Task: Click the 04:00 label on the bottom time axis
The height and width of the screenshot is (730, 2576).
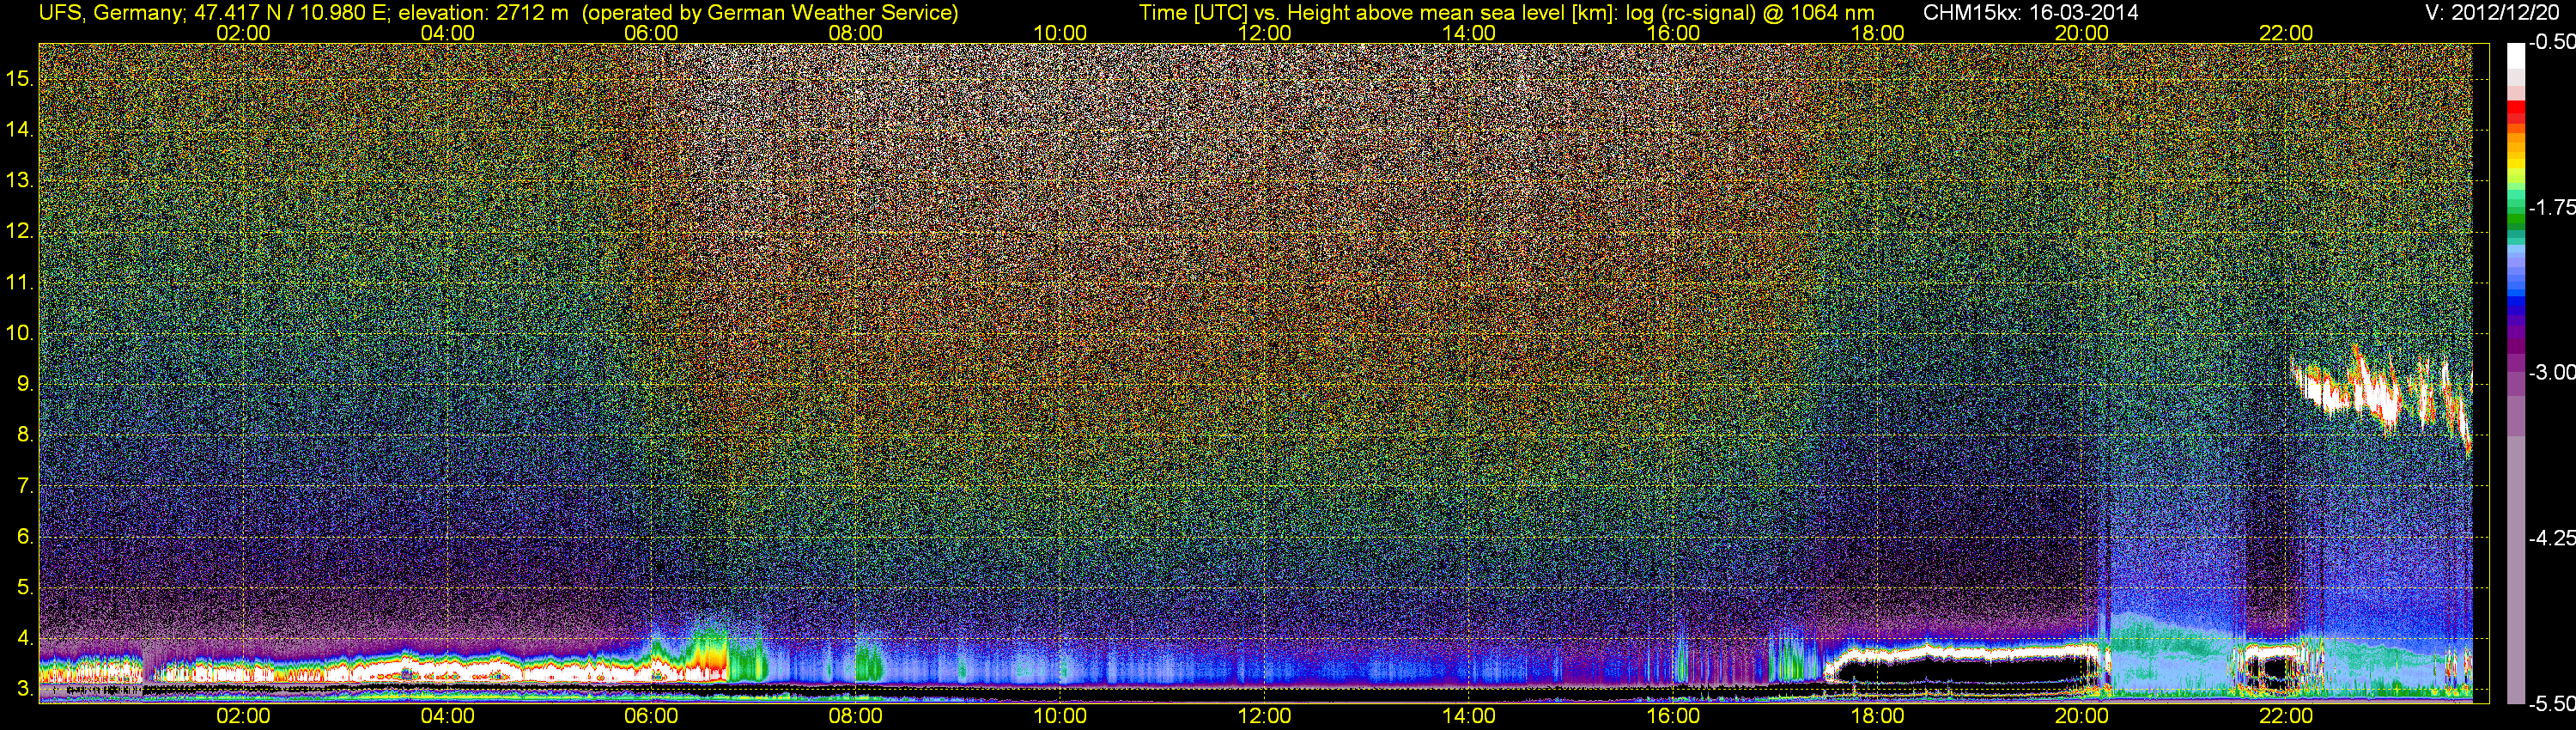Action: click(x=447, y=716)
